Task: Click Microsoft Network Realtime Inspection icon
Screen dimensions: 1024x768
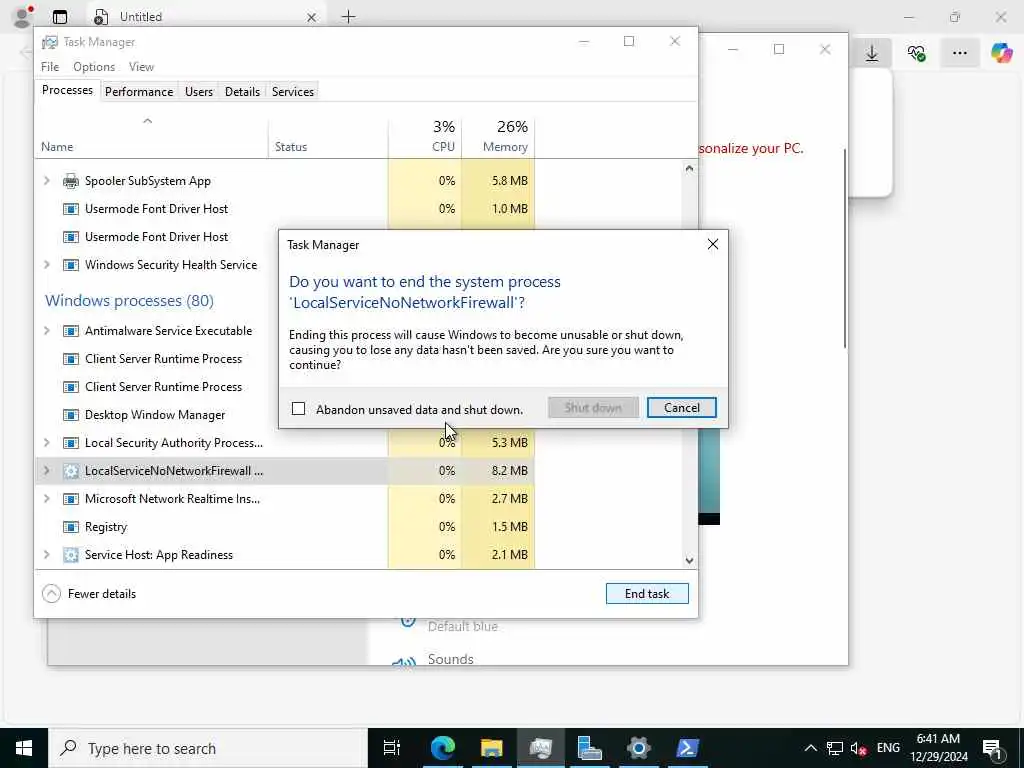Action: click(x=71, y=499)
